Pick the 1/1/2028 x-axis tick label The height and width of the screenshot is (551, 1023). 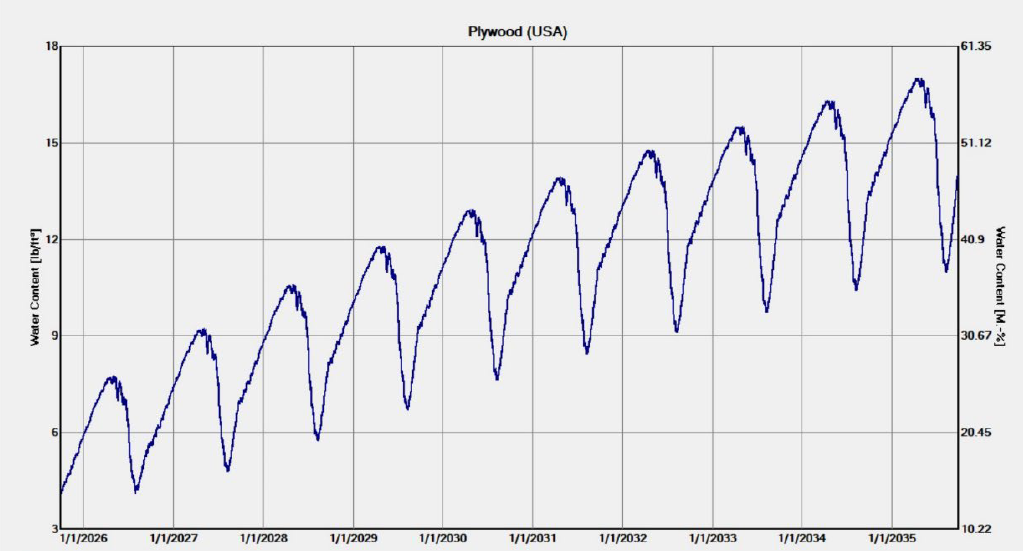pyautogui.click(x=264, y=539)
